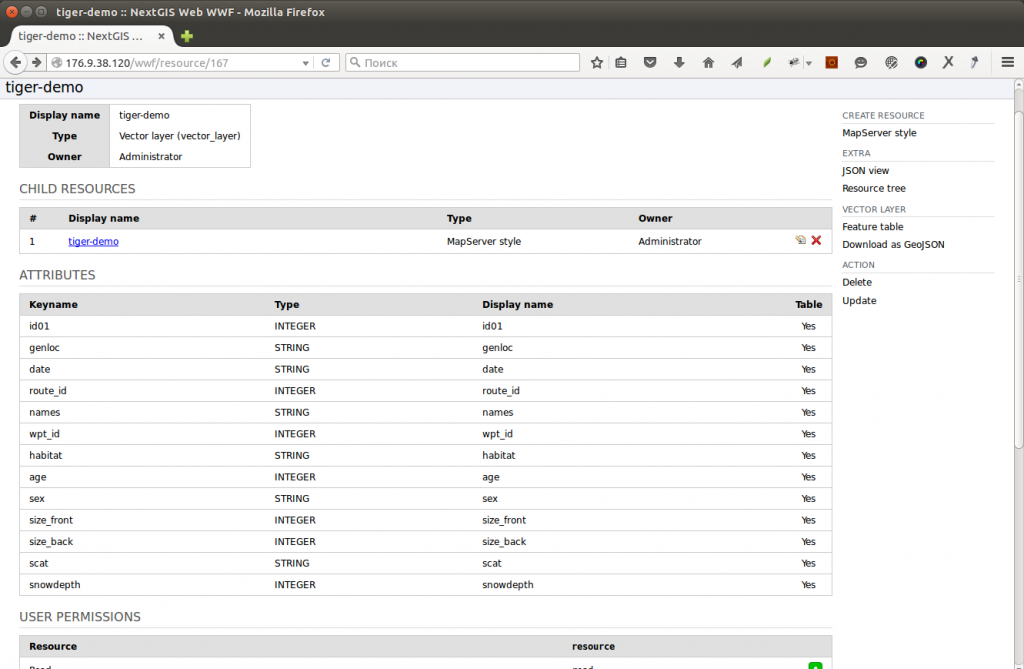The image size is (1024, 669).
Task: Select Delete under the ACTION section
Action: pos(856,282)
